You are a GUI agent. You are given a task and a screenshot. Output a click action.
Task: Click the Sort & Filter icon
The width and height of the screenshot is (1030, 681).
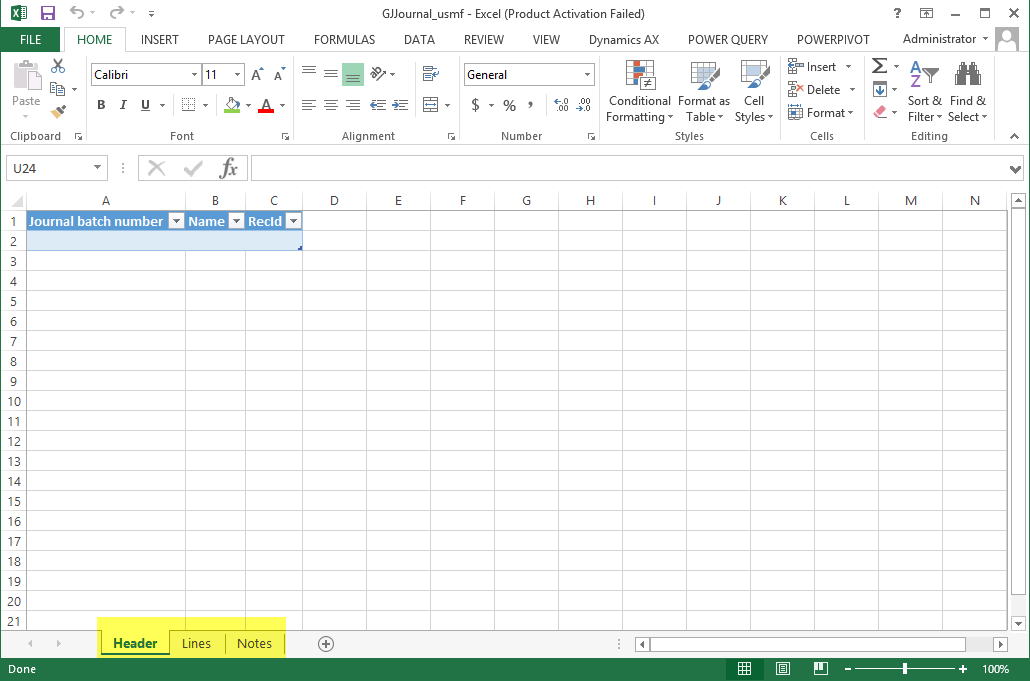[x=924, y=92]
